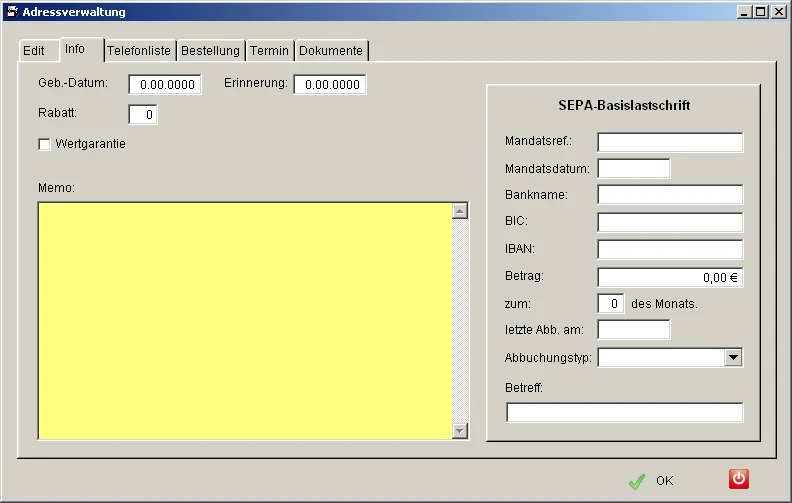This screenshot has width=792, height=503.
Task: Click the Betrag amount field
Action: pyautogui.click(x=670, y=277)
